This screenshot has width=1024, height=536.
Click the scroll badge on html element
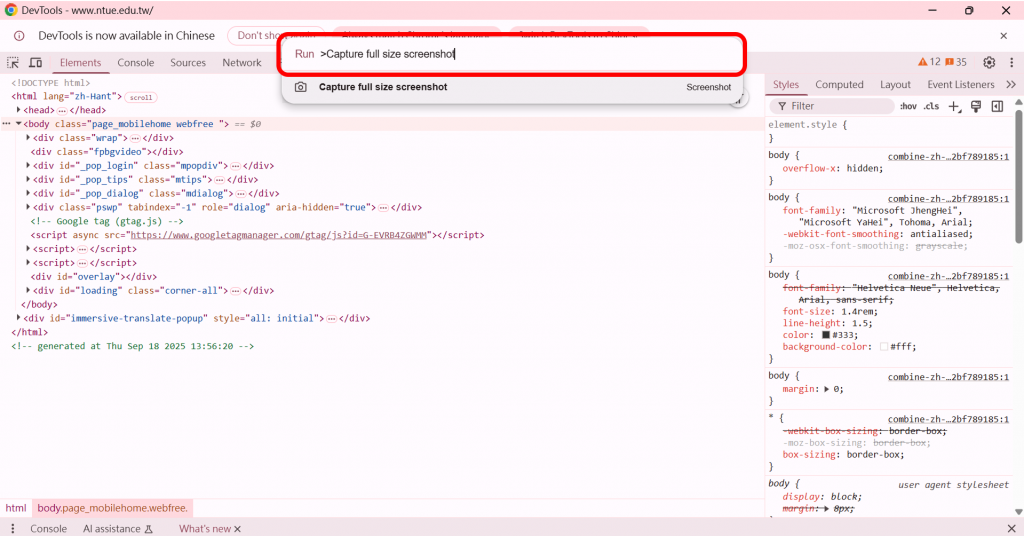pos(140,97)
